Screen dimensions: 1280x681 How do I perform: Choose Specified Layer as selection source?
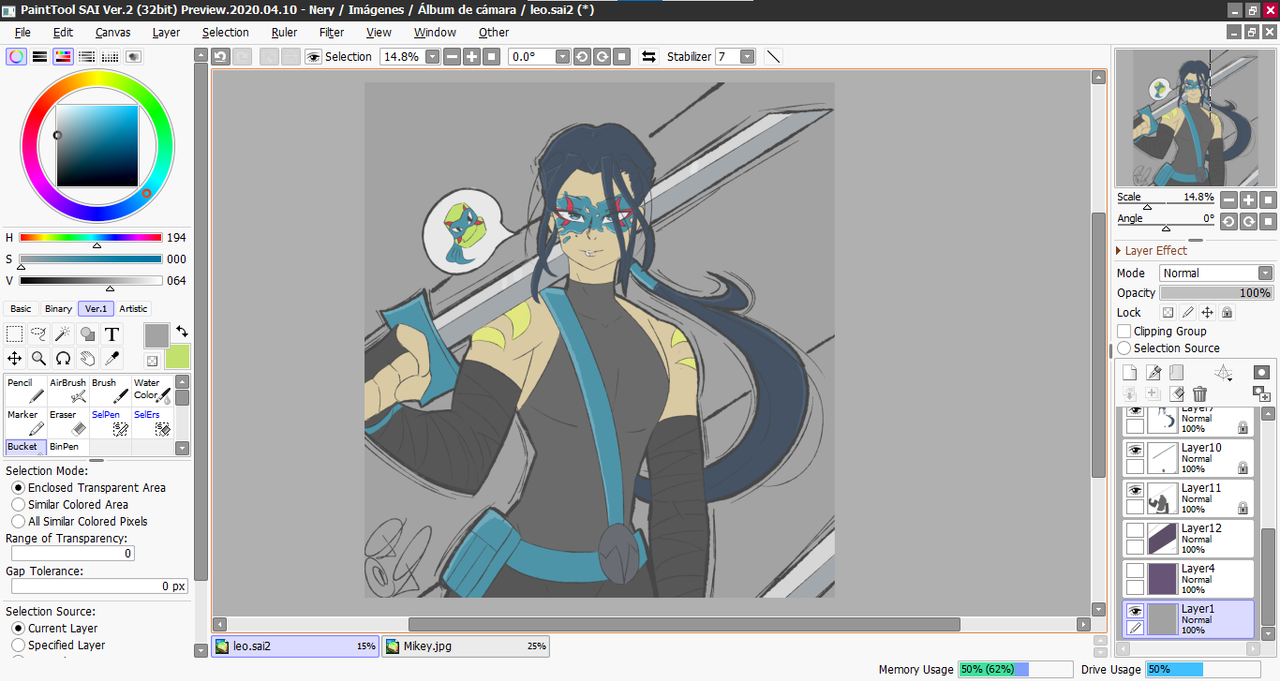point(18,646)
